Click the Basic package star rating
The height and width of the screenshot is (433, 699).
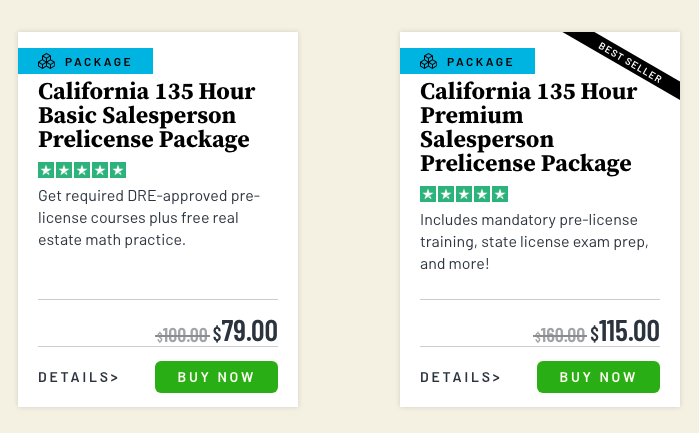click(x=82, y=170)
